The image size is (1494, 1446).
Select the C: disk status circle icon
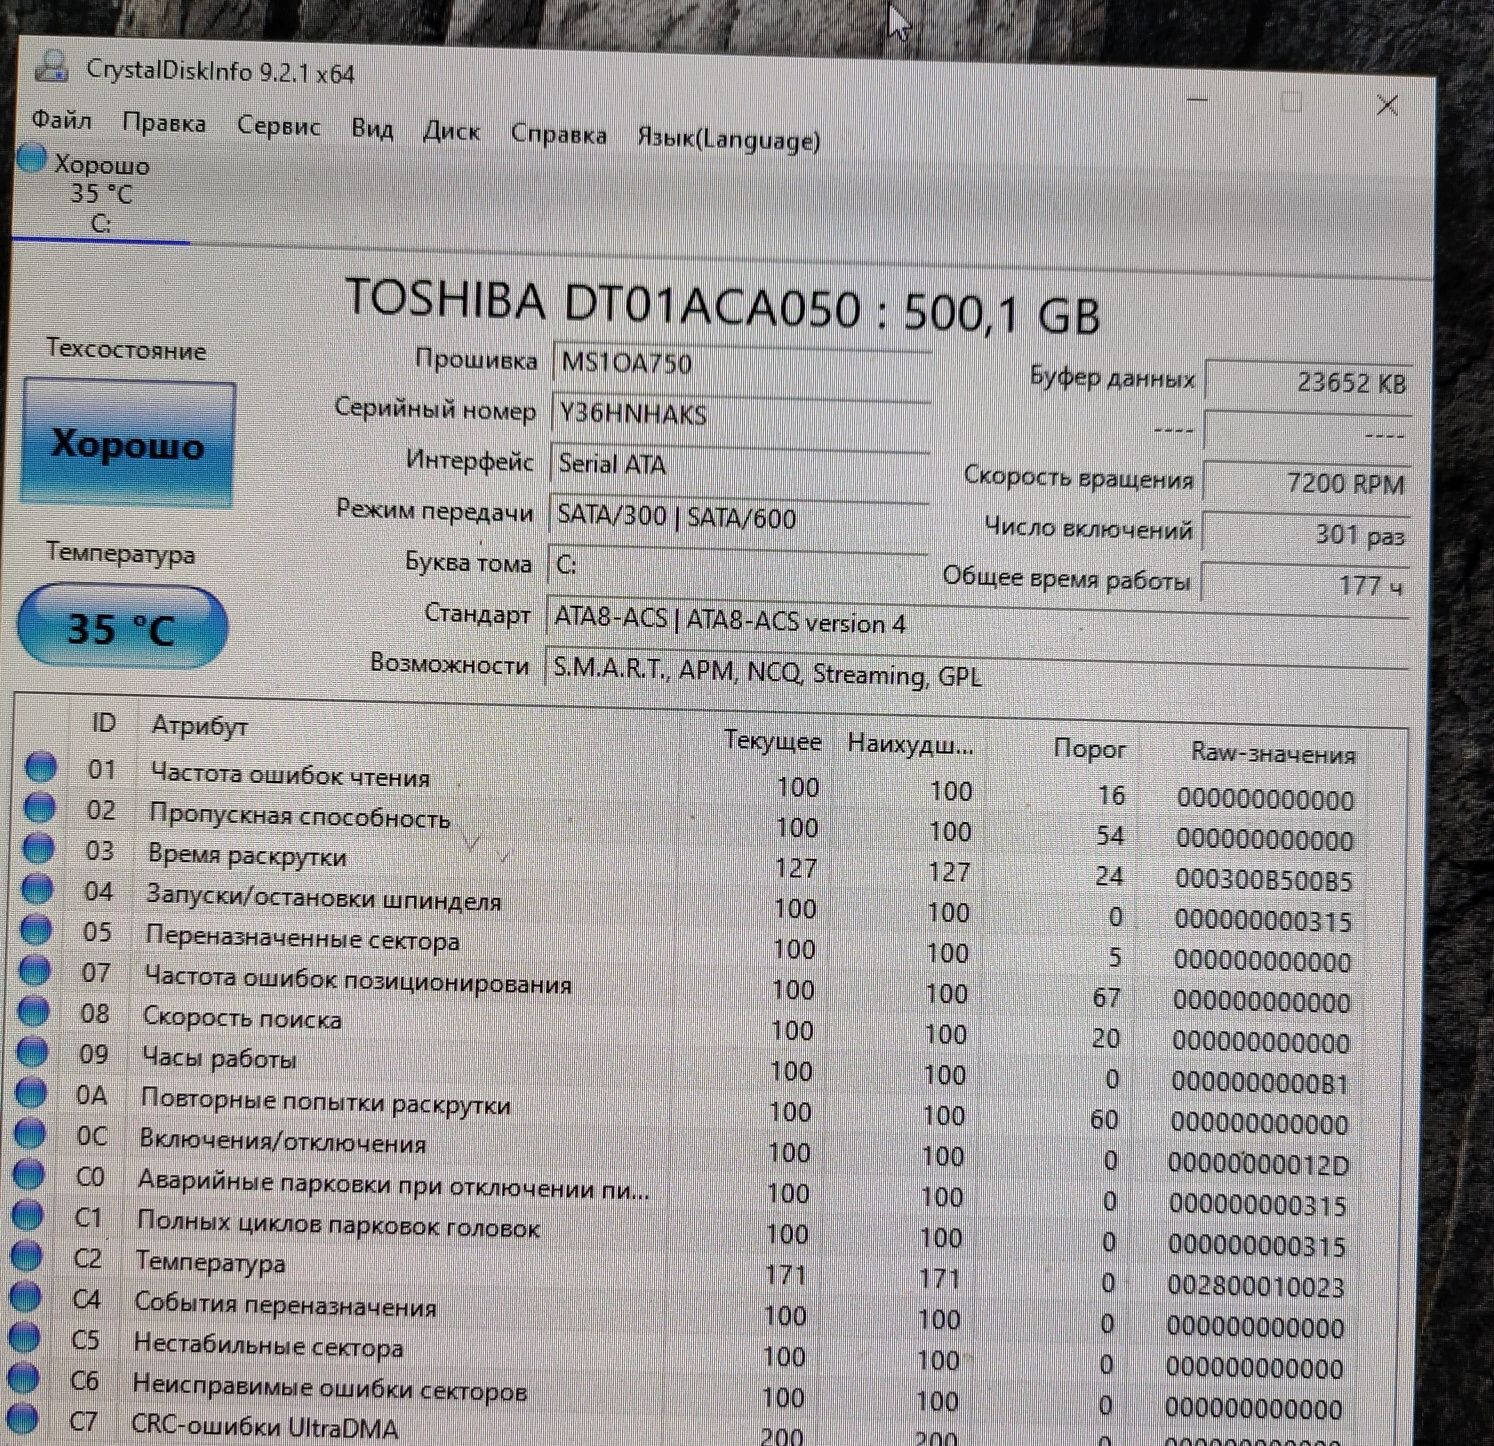coord(31,160)
